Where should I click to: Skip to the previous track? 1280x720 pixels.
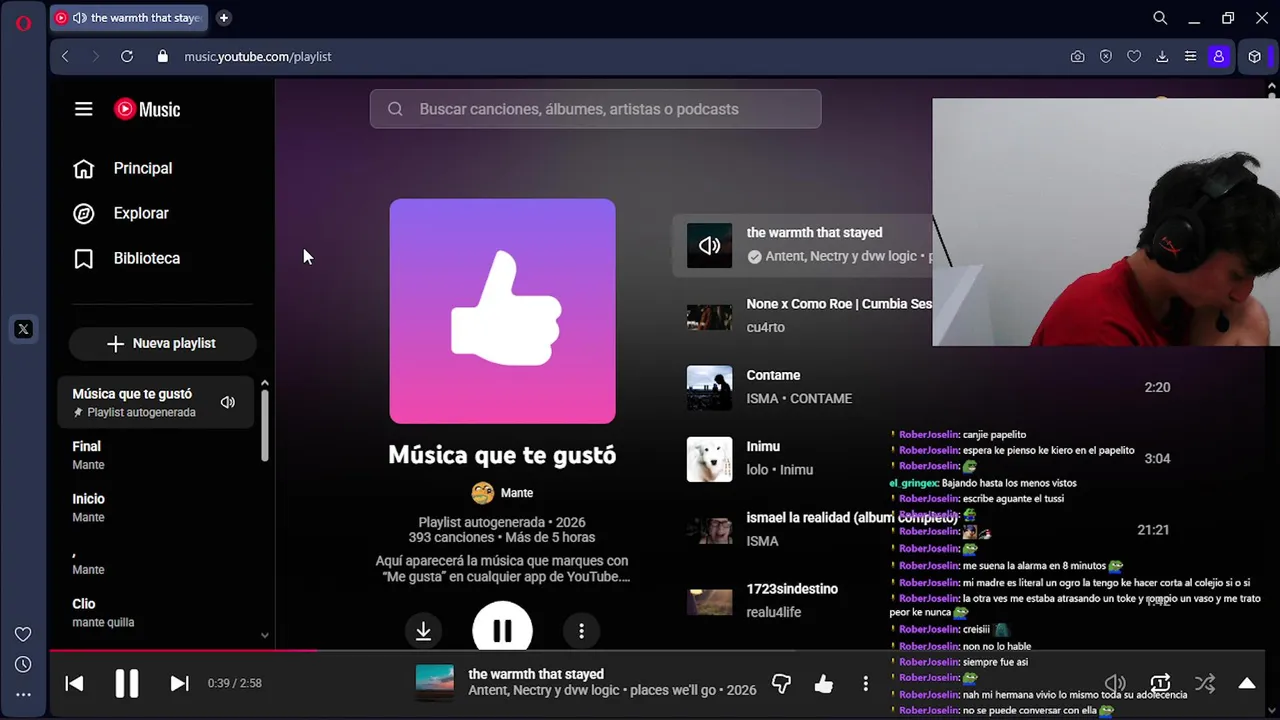74,683
